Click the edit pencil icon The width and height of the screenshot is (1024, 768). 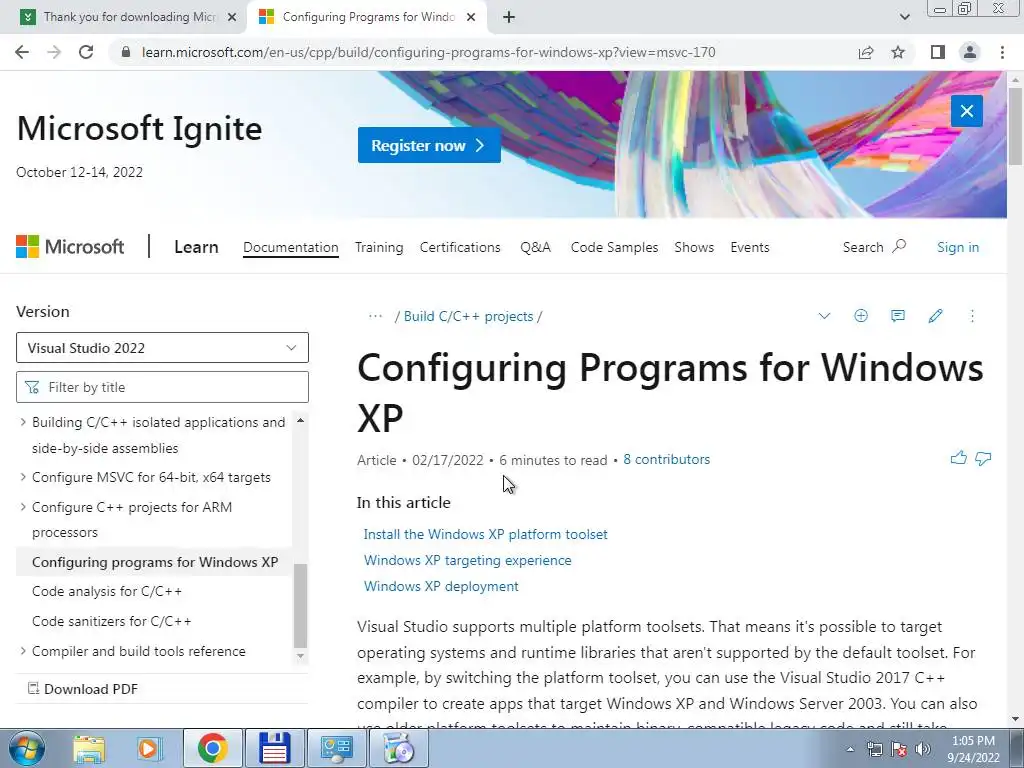(x=935, y=316)
